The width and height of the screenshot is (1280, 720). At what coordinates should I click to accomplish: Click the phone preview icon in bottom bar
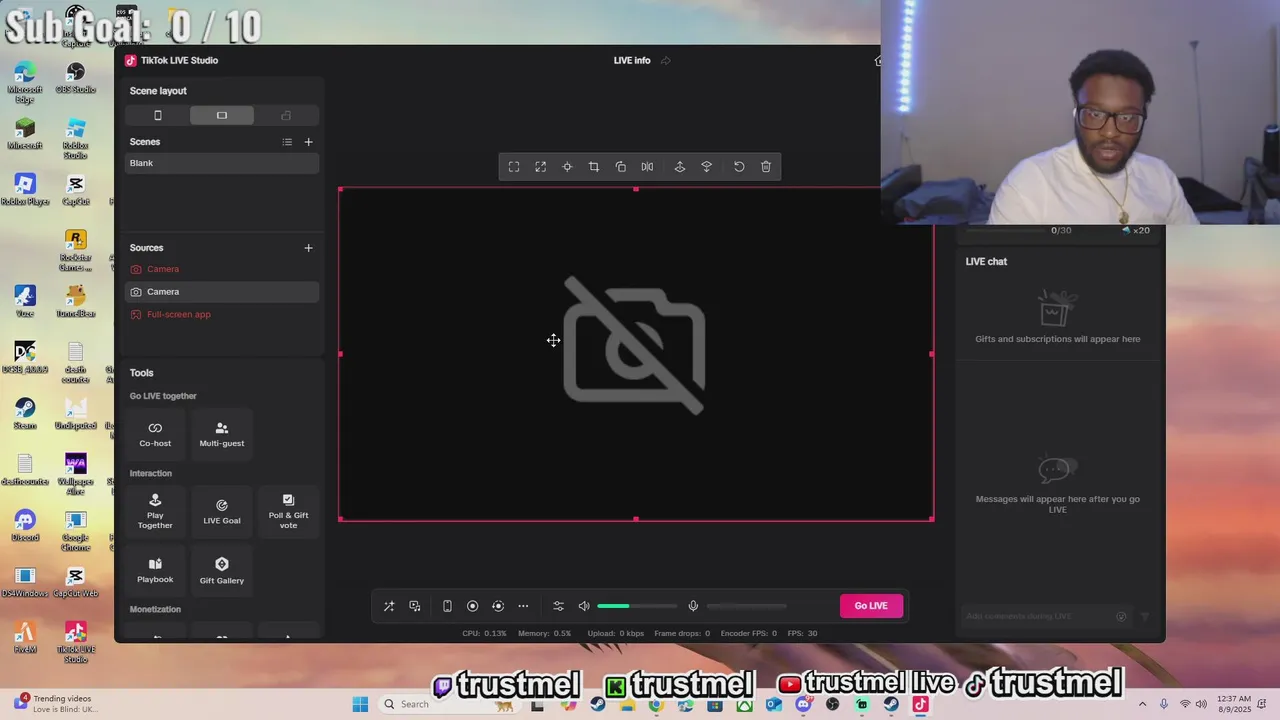point(447,606)
